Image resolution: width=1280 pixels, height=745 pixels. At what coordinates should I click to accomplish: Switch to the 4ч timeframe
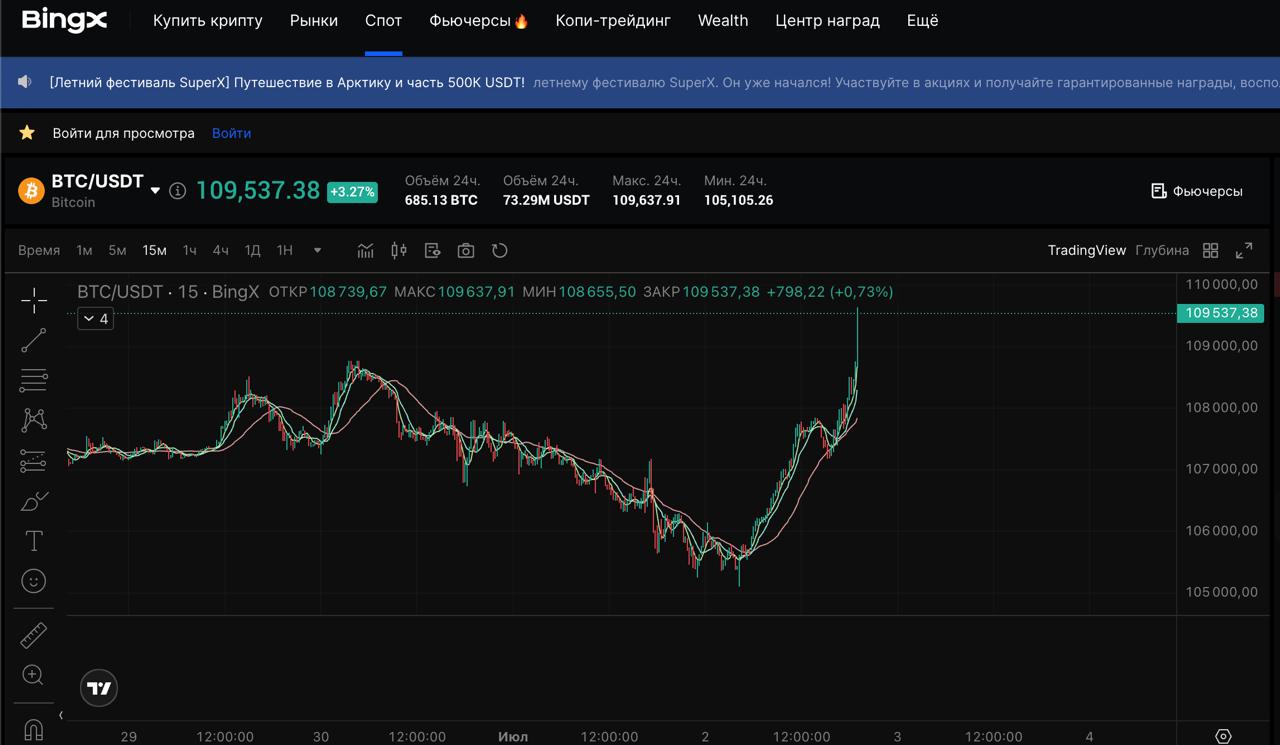(220, 250)
